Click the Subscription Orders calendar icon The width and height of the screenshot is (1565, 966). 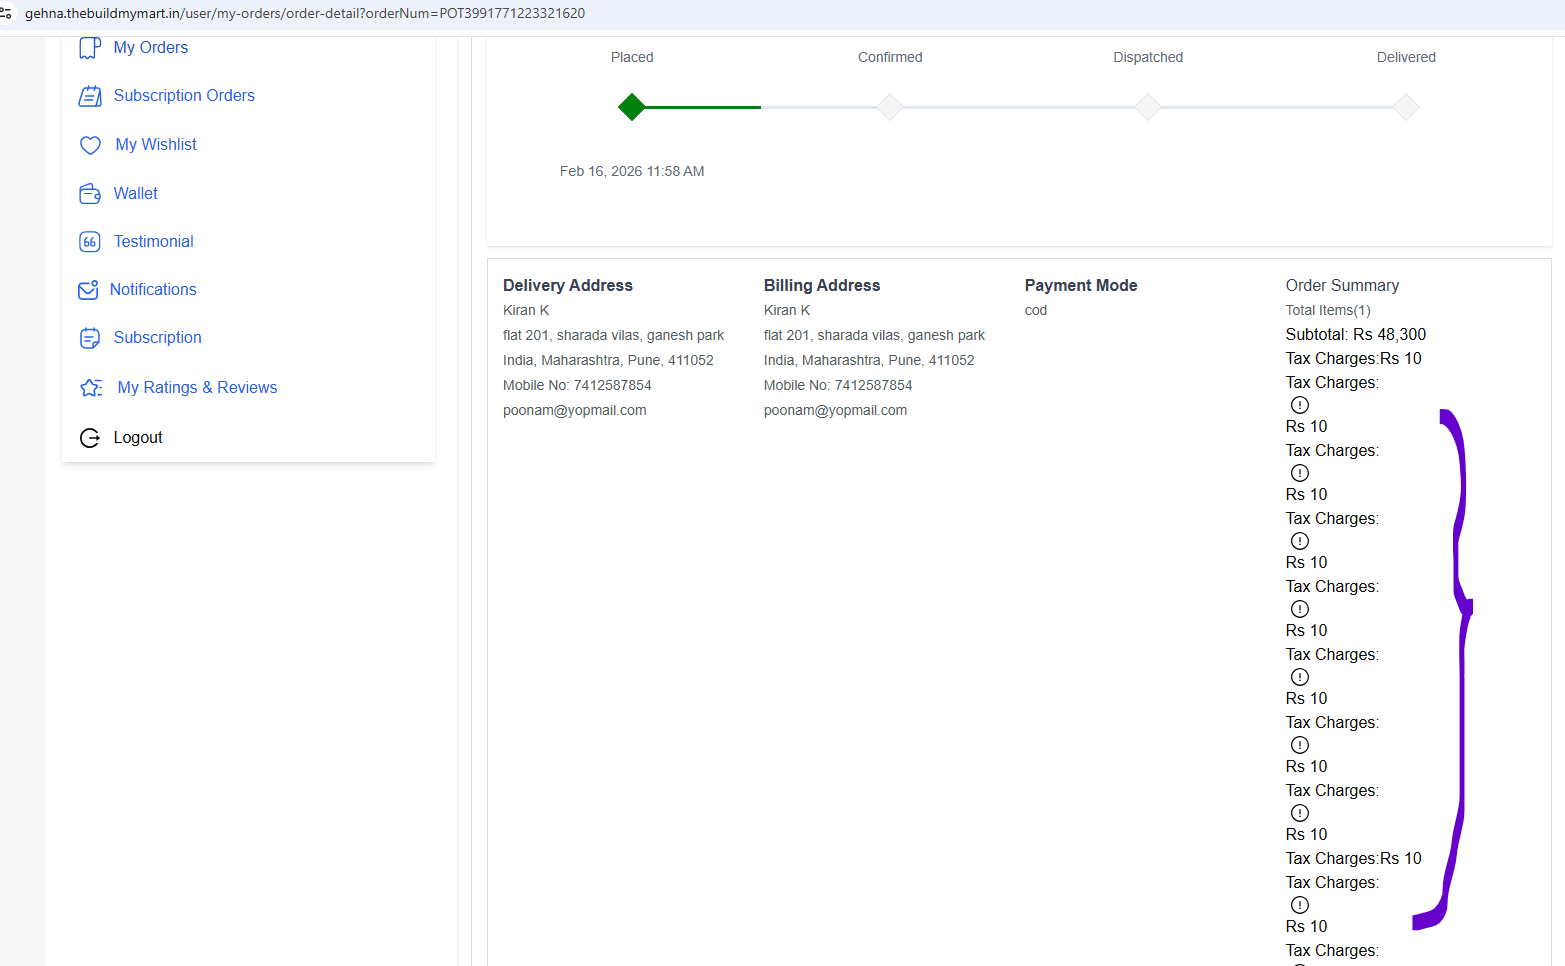pyautogui.click(x=90, y=96)
